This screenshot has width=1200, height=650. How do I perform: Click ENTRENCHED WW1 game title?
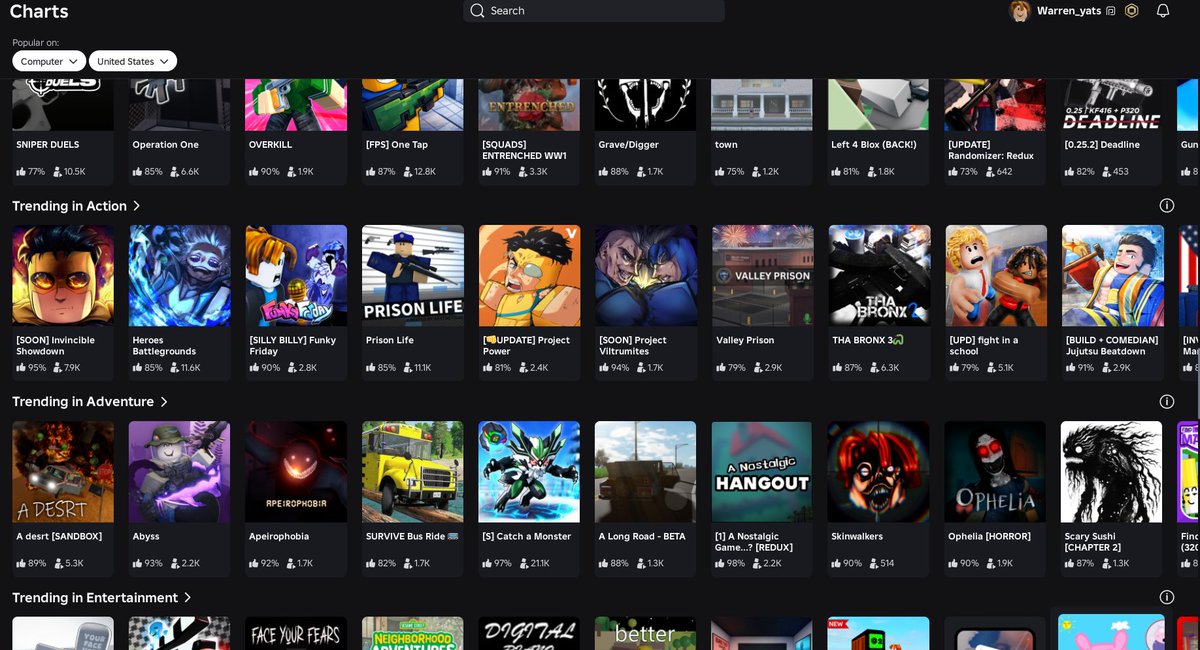click(525, 150)
